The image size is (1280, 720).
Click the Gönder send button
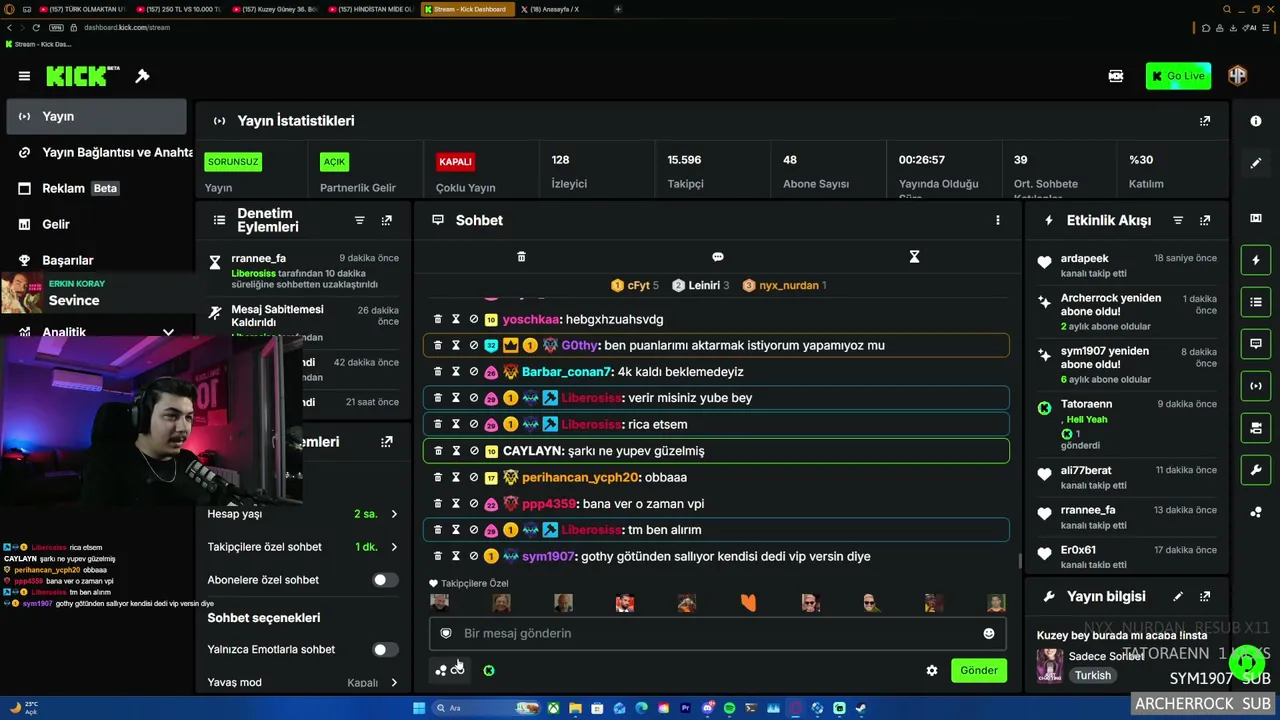coord(978,671)
